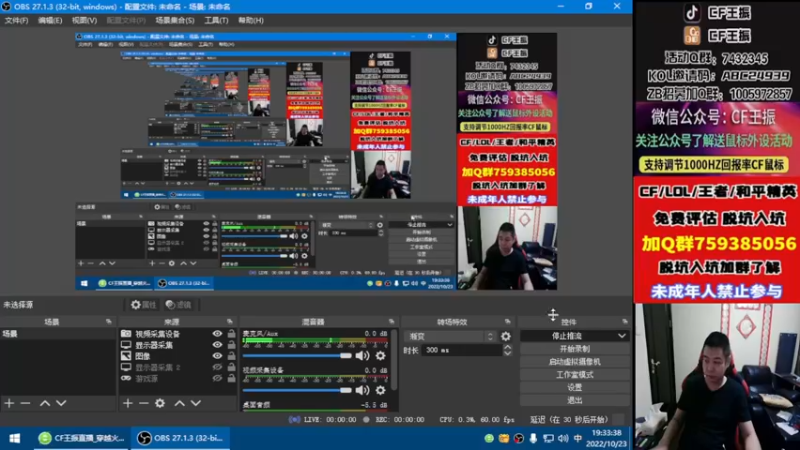Open the 视图(V) menu
Image resolution: width=800 pixels, height=450 pixels.
click(84, 20)
